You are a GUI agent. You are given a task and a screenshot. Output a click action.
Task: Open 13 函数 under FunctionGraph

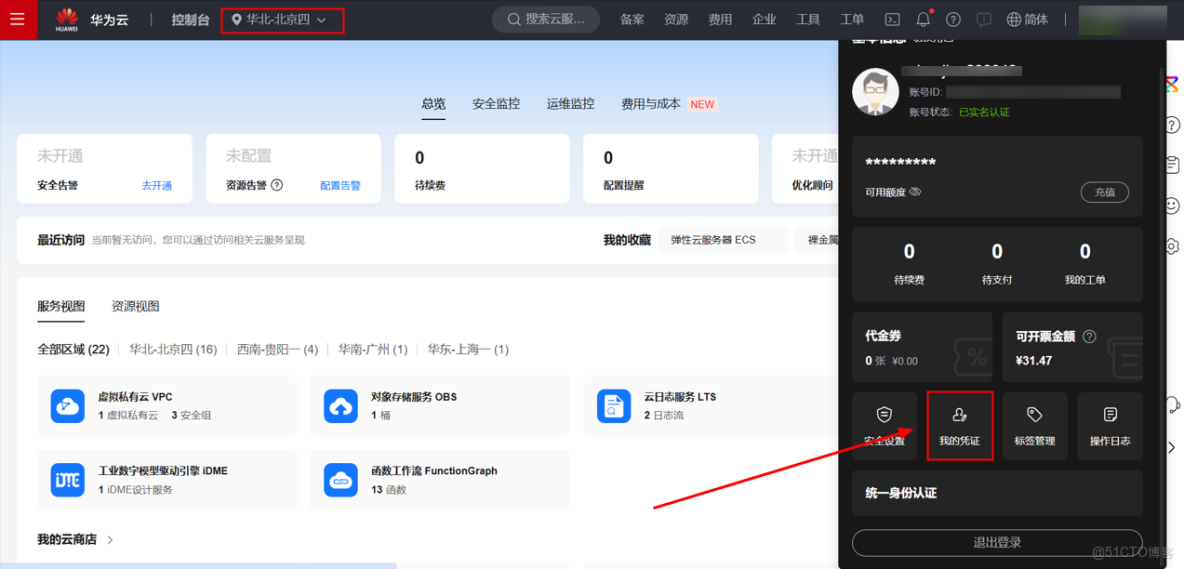point(388,489)
